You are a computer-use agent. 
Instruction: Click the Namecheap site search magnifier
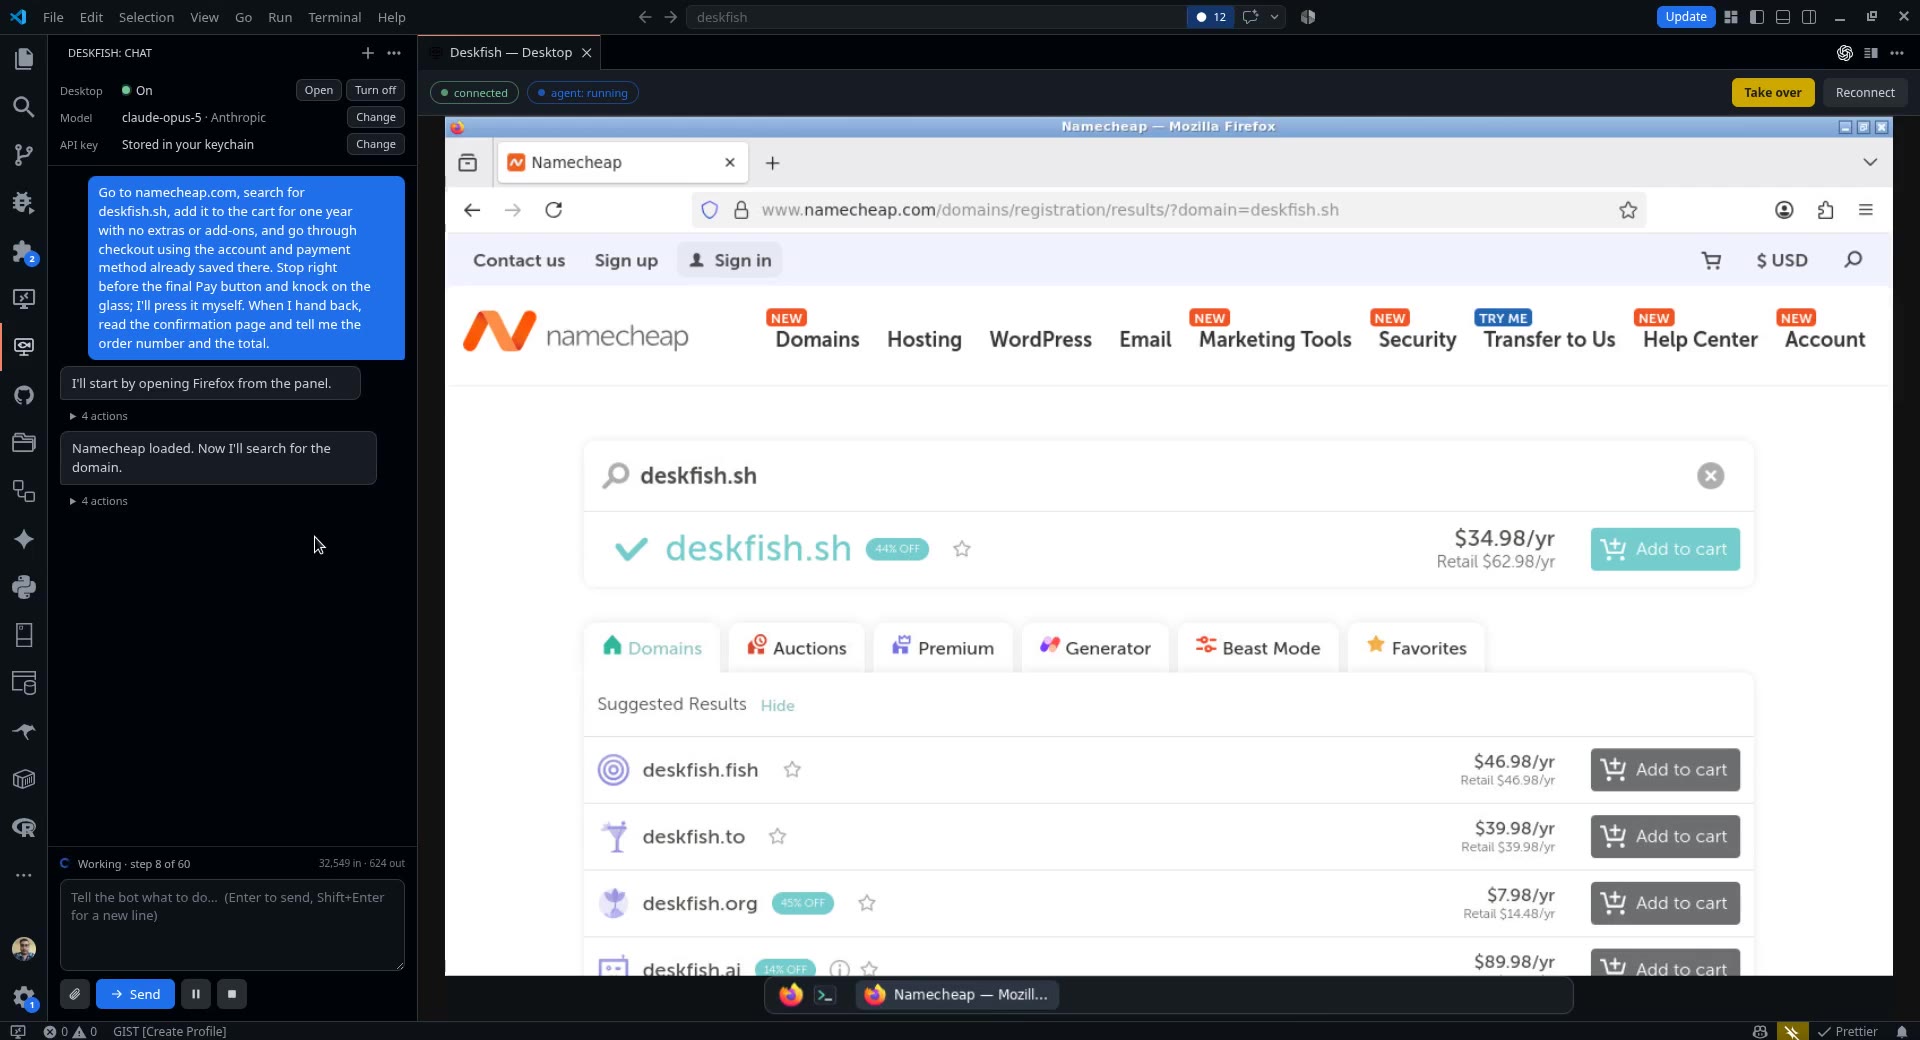coord(1853,260)
